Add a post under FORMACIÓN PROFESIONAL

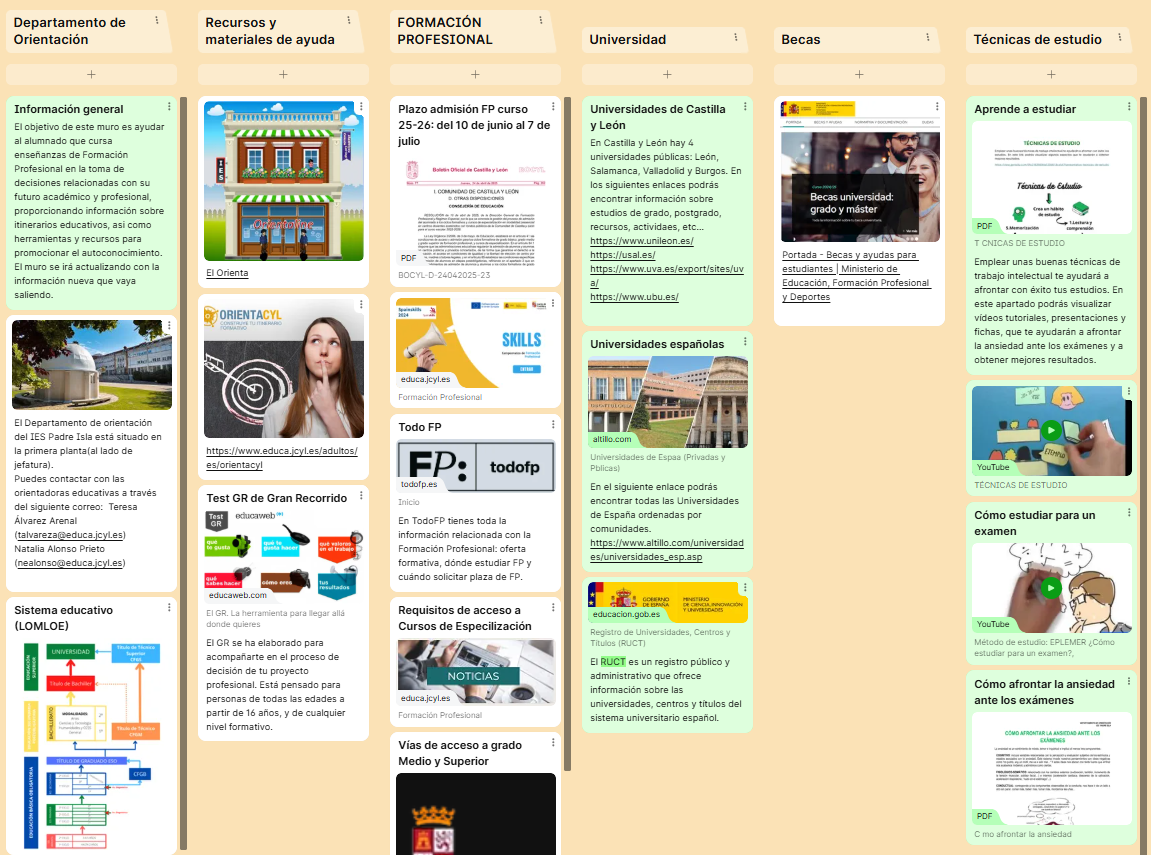pos(475,74)
